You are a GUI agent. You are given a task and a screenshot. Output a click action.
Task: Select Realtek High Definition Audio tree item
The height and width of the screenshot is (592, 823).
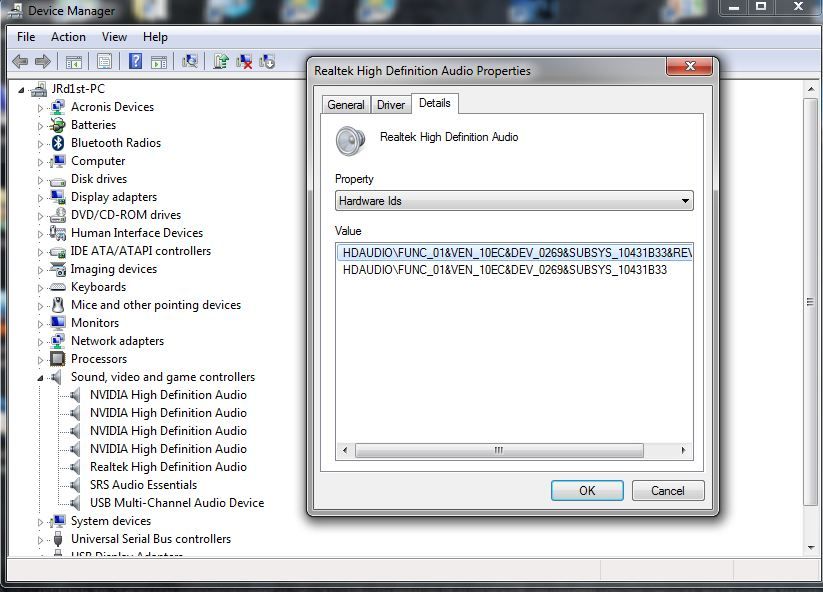[168, 467]
